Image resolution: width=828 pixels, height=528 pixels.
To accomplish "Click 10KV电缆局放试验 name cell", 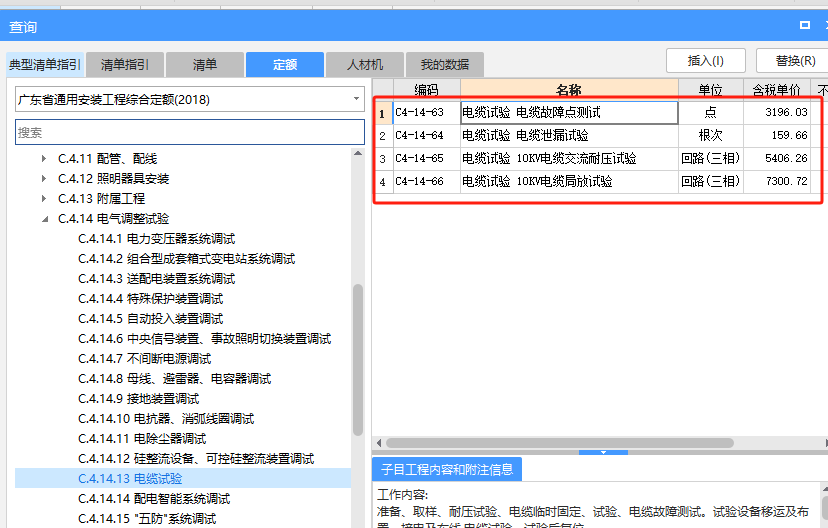I will tap(569, 182).
